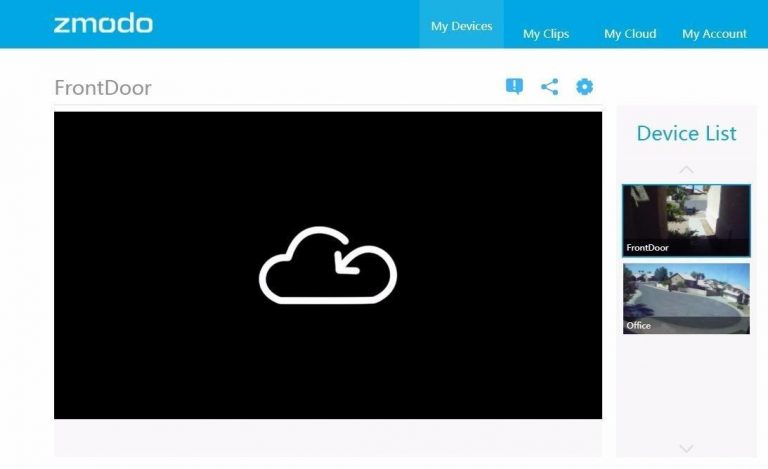Click the FrontDoor label on the thumbnail
This screenshot has width=768, height=469.
pos(647,247)
